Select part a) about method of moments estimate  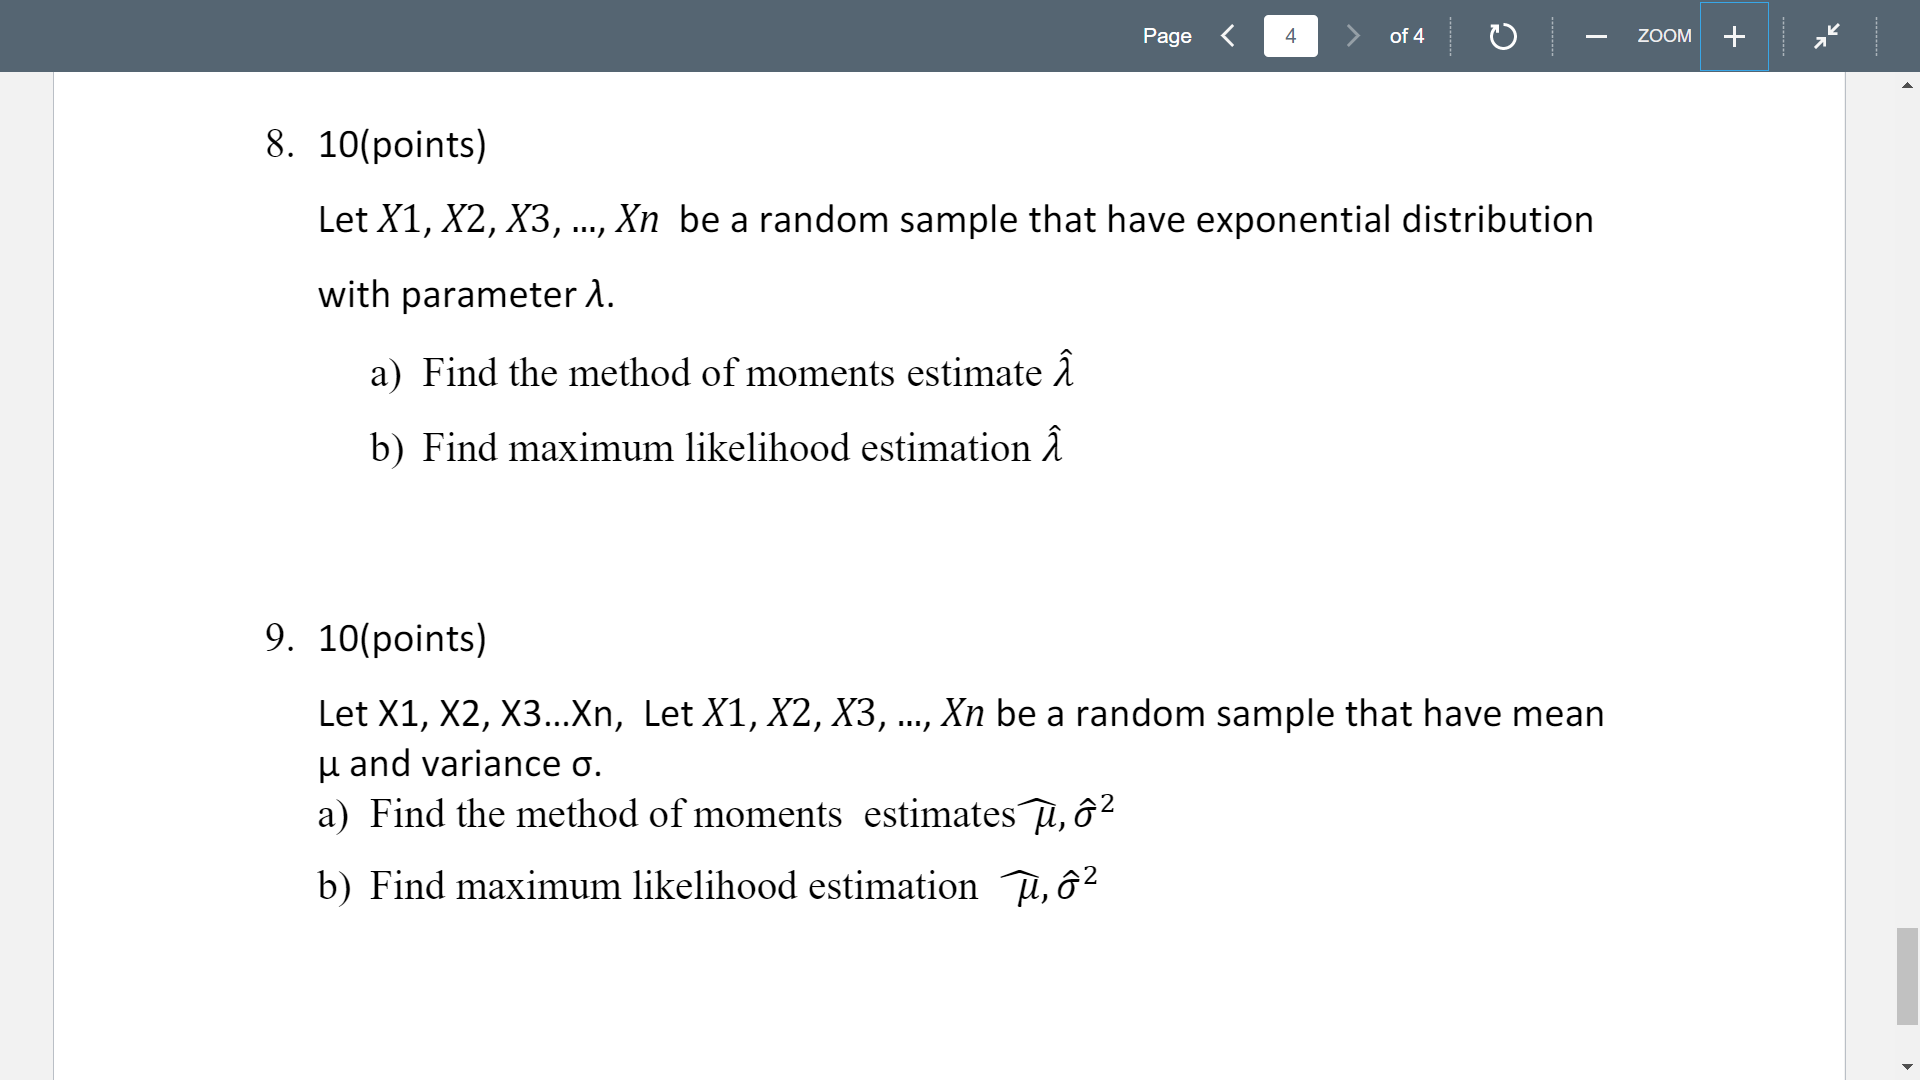click(x=720, y=373)
